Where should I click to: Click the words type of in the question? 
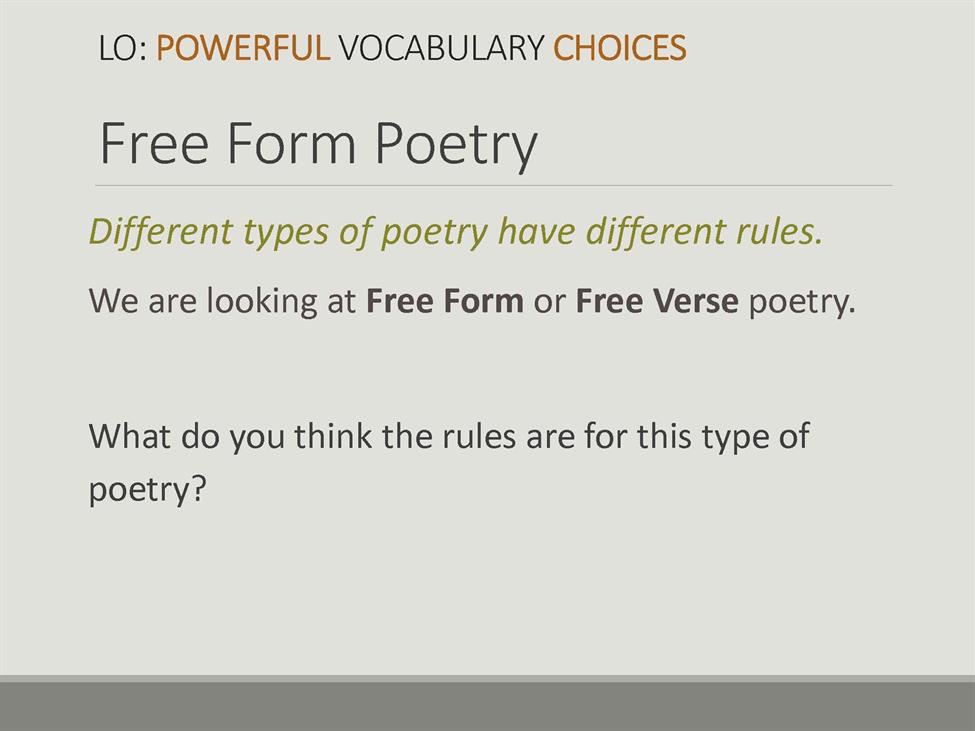click(756, 437)
